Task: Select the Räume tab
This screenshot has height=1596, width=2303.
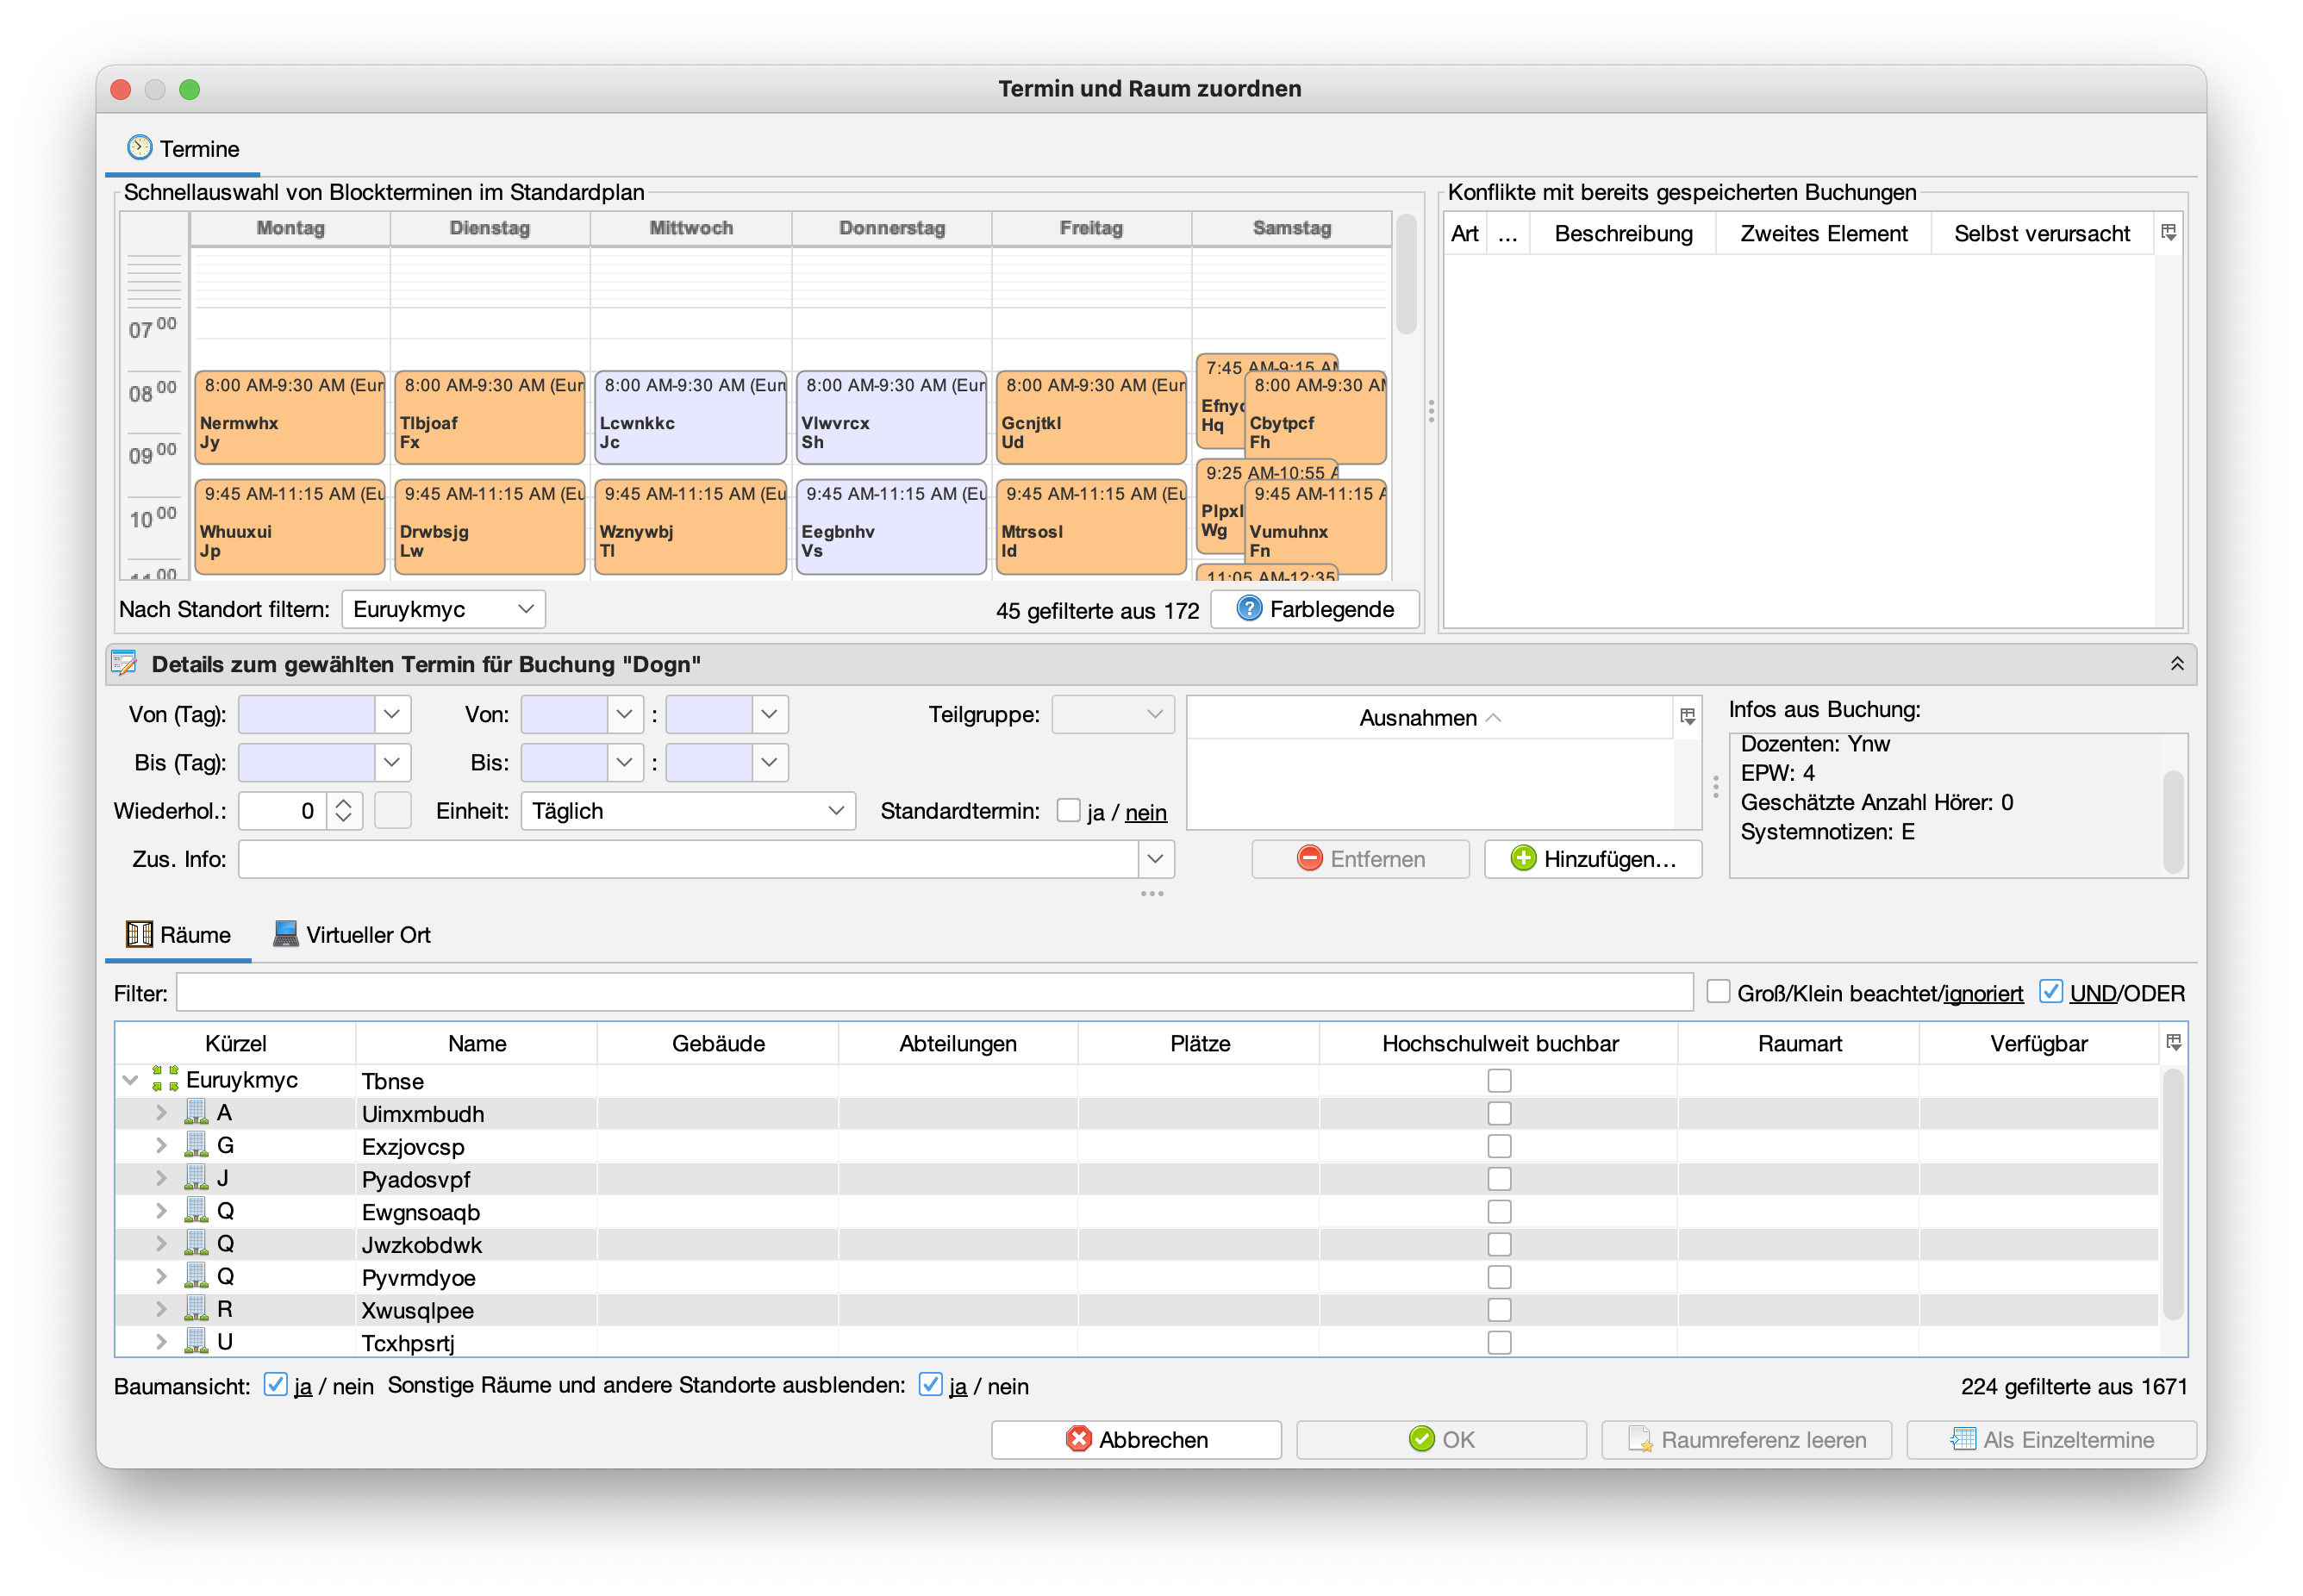Action: click(x=179, y=935)
